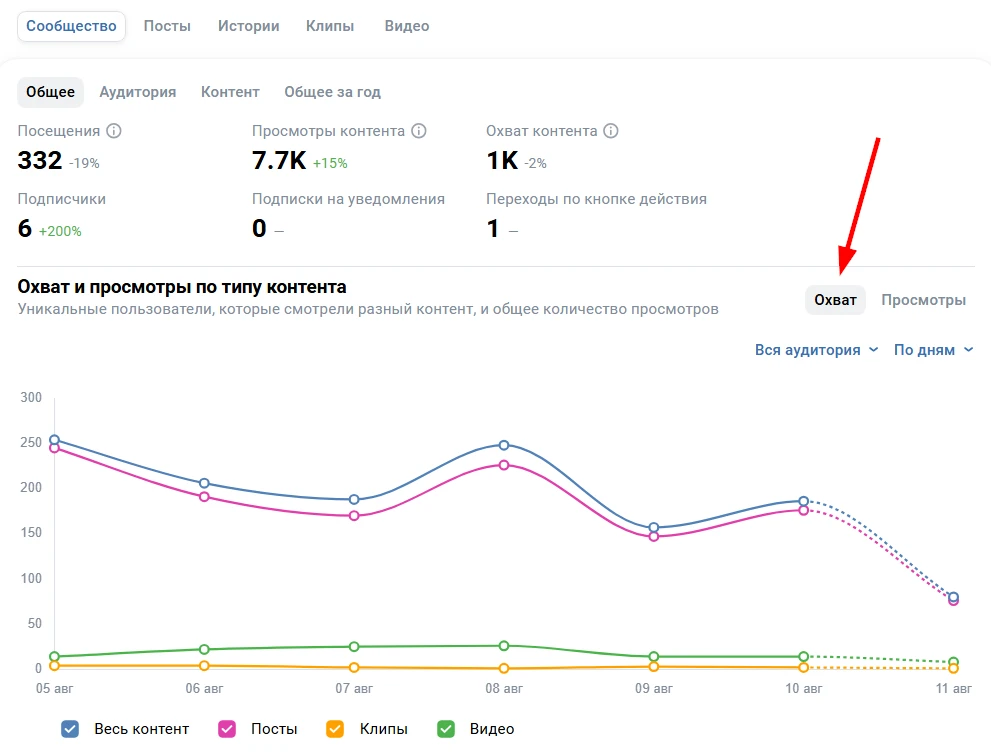991x756 pixels.
Task: Click info icon beside Просмотры контента
Action: (x=419, y=131)
